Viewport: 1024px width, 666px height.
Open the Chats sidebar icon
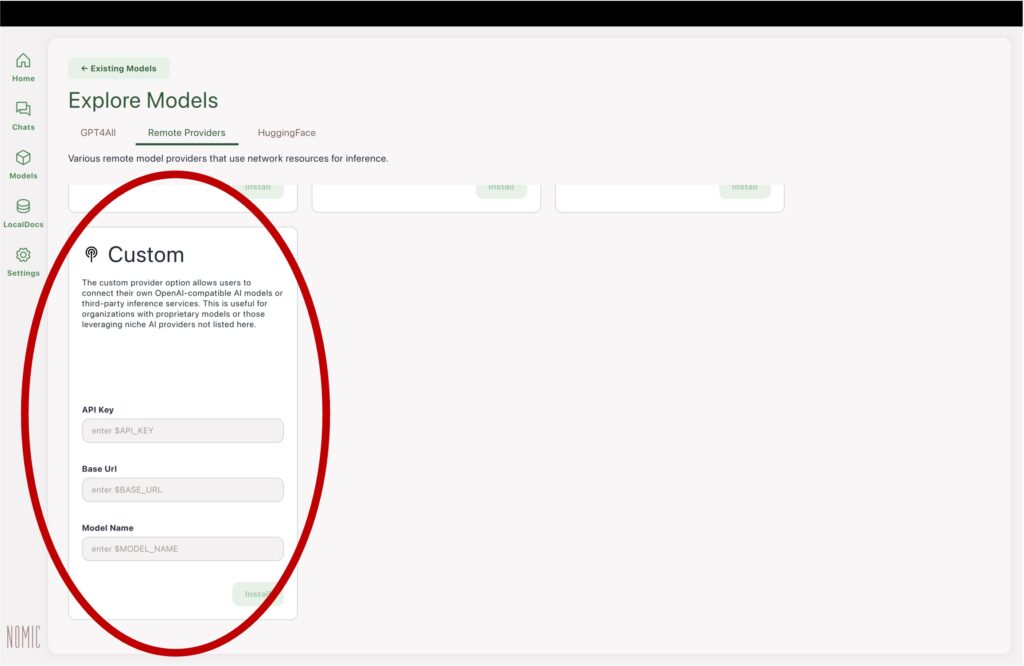click(x=23, y=109)
